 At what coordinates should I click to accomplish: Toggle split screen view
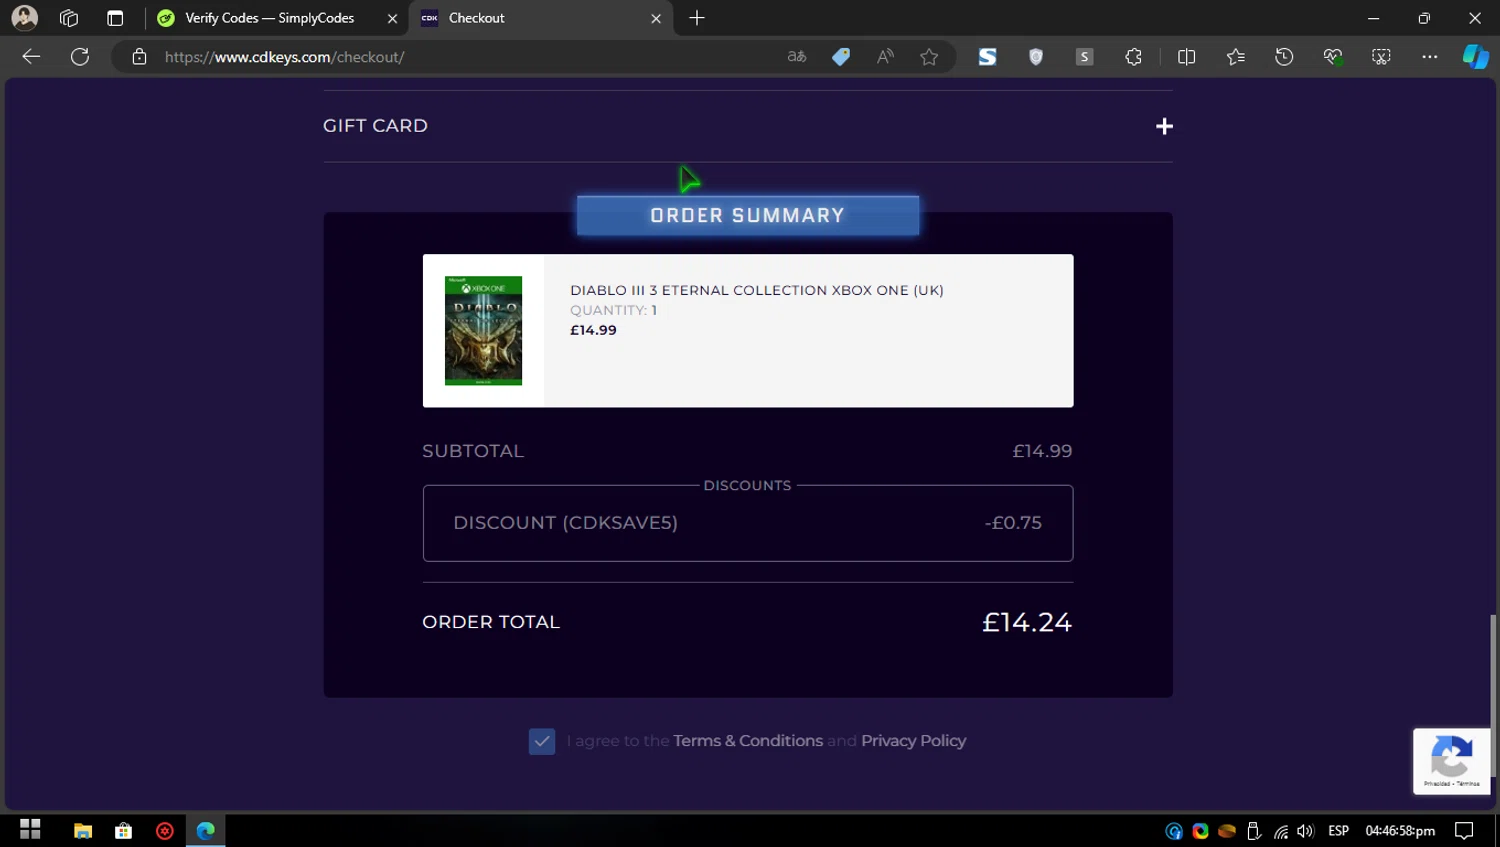click(1187, 57)
